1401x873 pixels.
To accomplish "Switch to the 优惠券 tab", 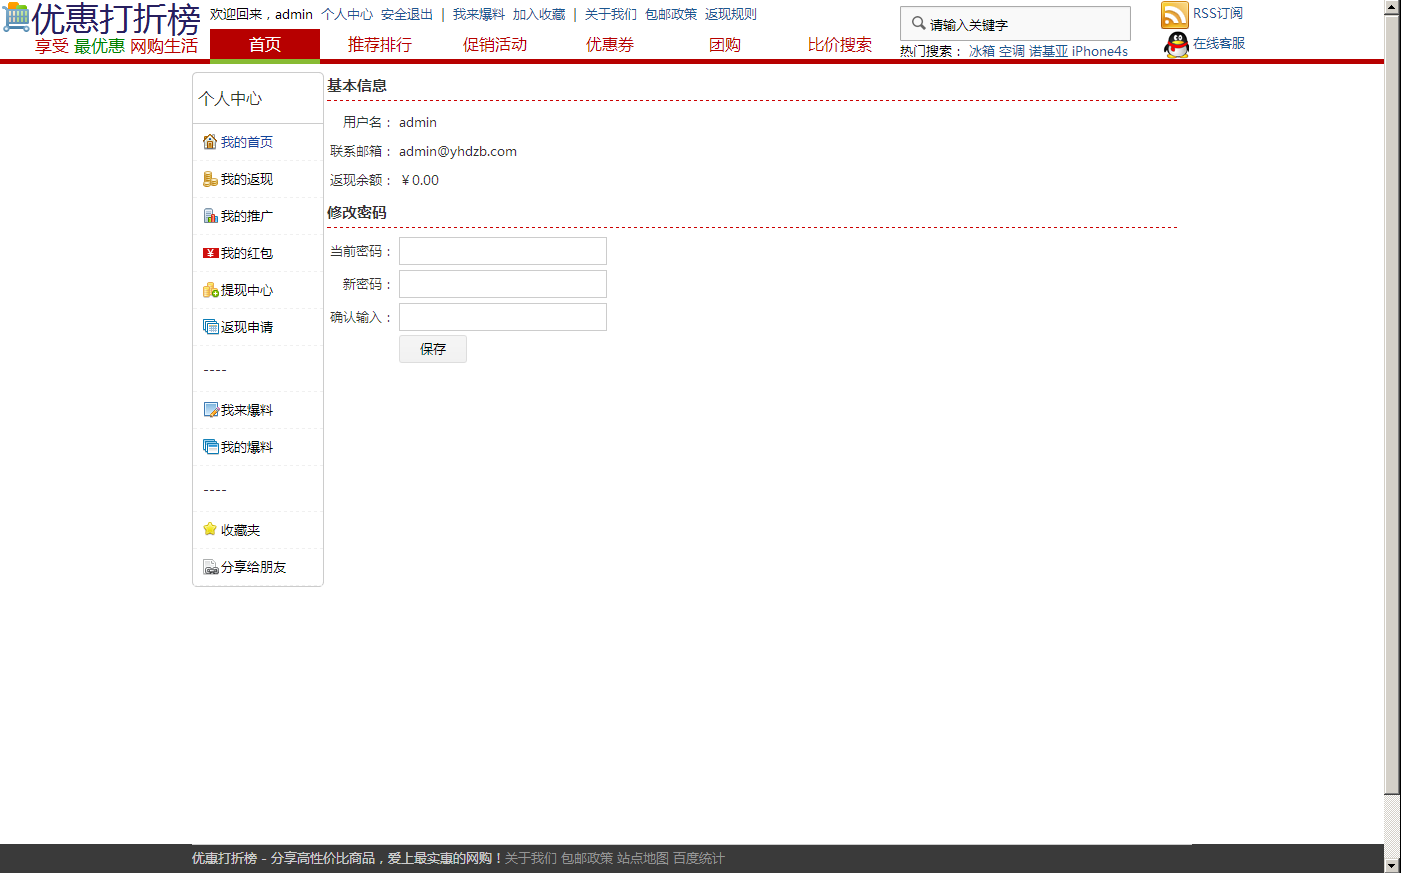I will click(610, 45).
